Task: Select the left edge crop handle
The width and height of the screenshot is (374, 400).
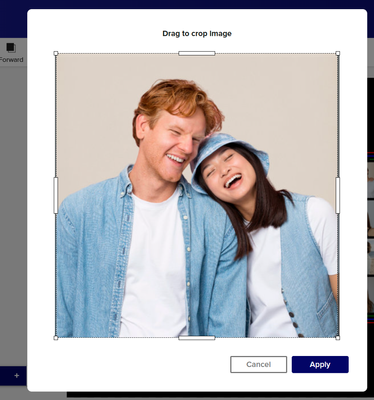Action: coord(56,195)
